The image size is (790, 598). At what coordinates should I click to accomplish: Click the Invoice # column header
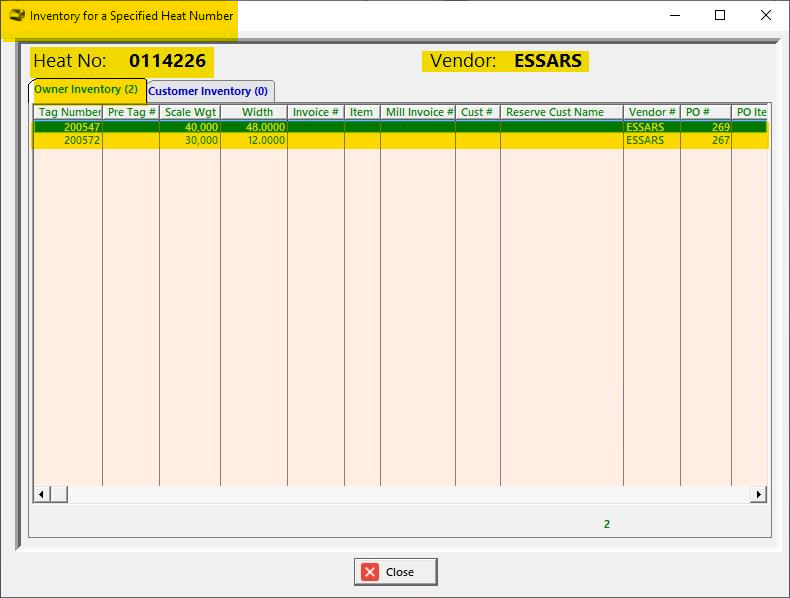click(x=316, y=112)
